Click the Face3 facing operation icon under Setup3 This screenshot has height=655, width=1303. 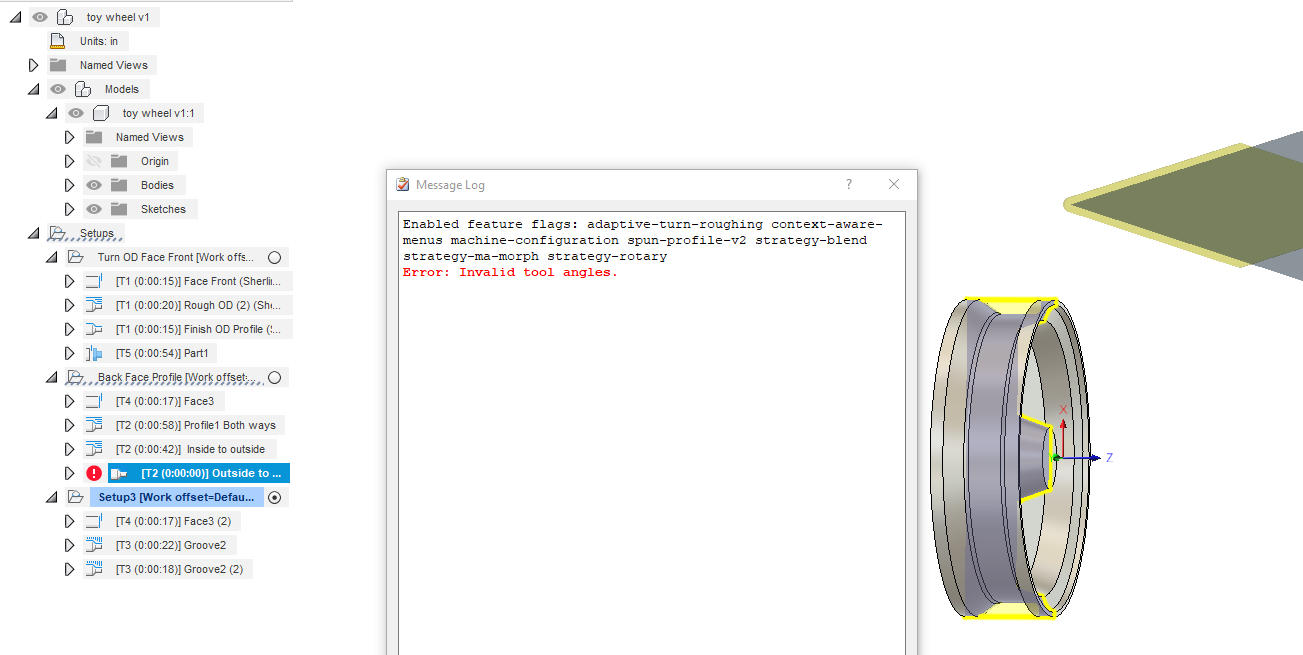click(92, 520)
